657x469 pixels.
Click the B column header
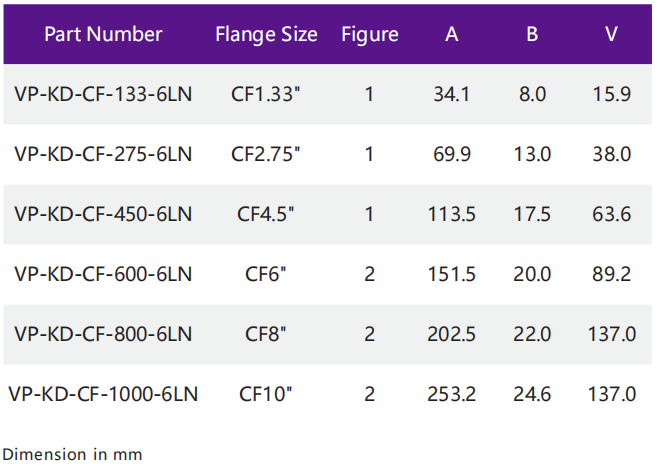(532, 34)
